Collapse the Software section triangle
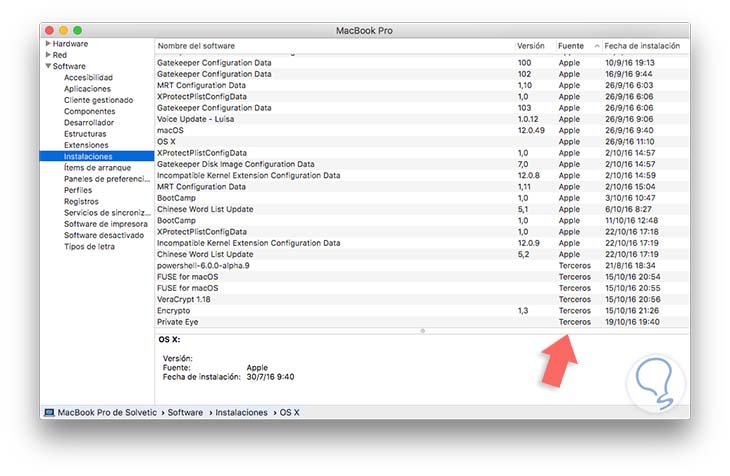 tap(48, 66)
